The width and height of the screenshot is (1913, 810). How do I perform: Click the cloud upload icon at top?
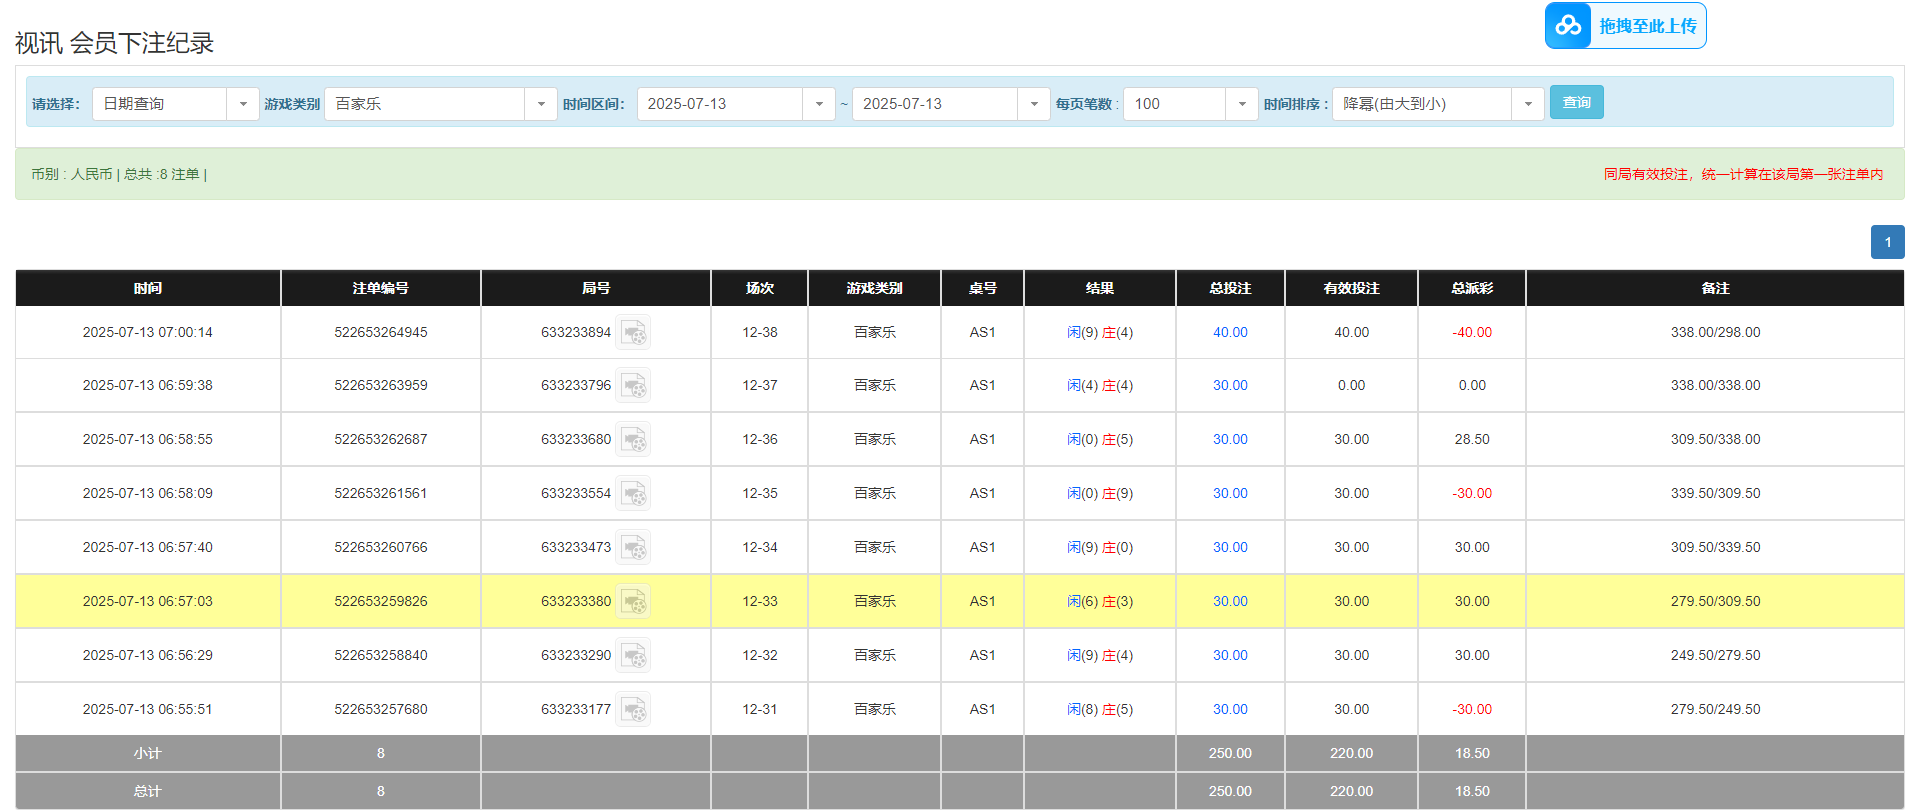pyautogui.click(x=1568, y=26)
